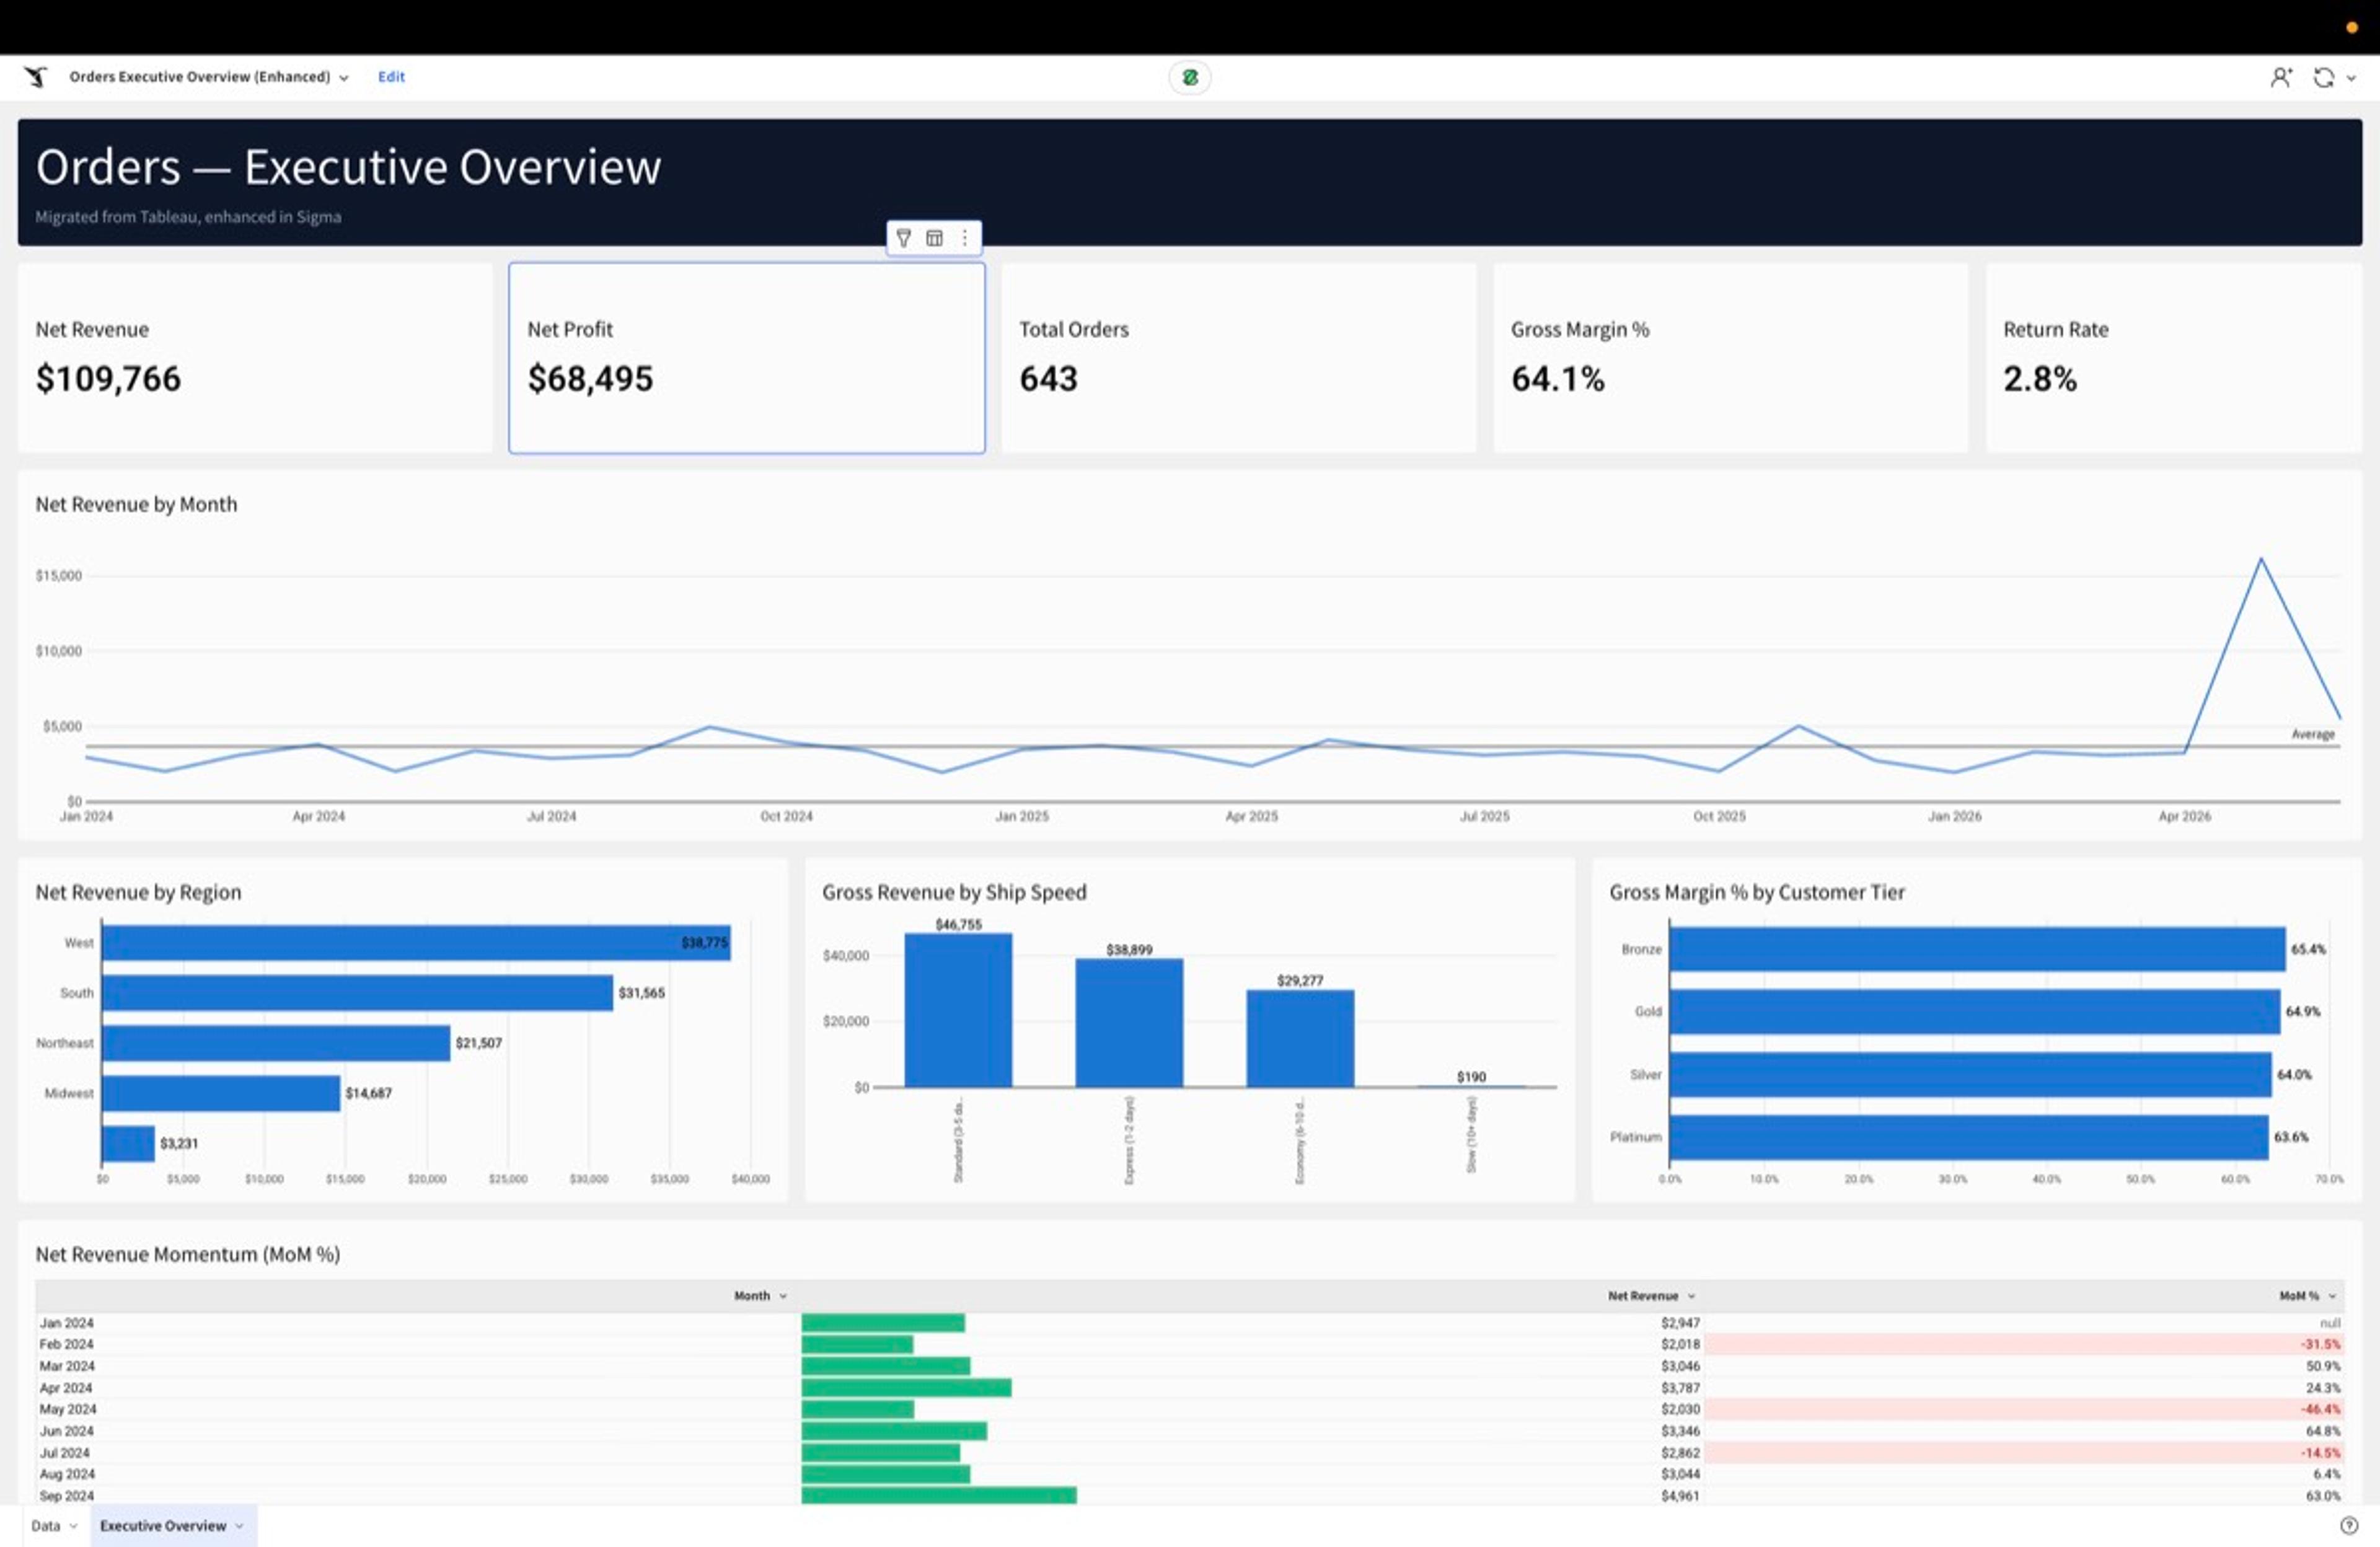Click the Slow ship speed bar $190
Screen dimensions: 2380x1547
(x=1471, y=1086)
